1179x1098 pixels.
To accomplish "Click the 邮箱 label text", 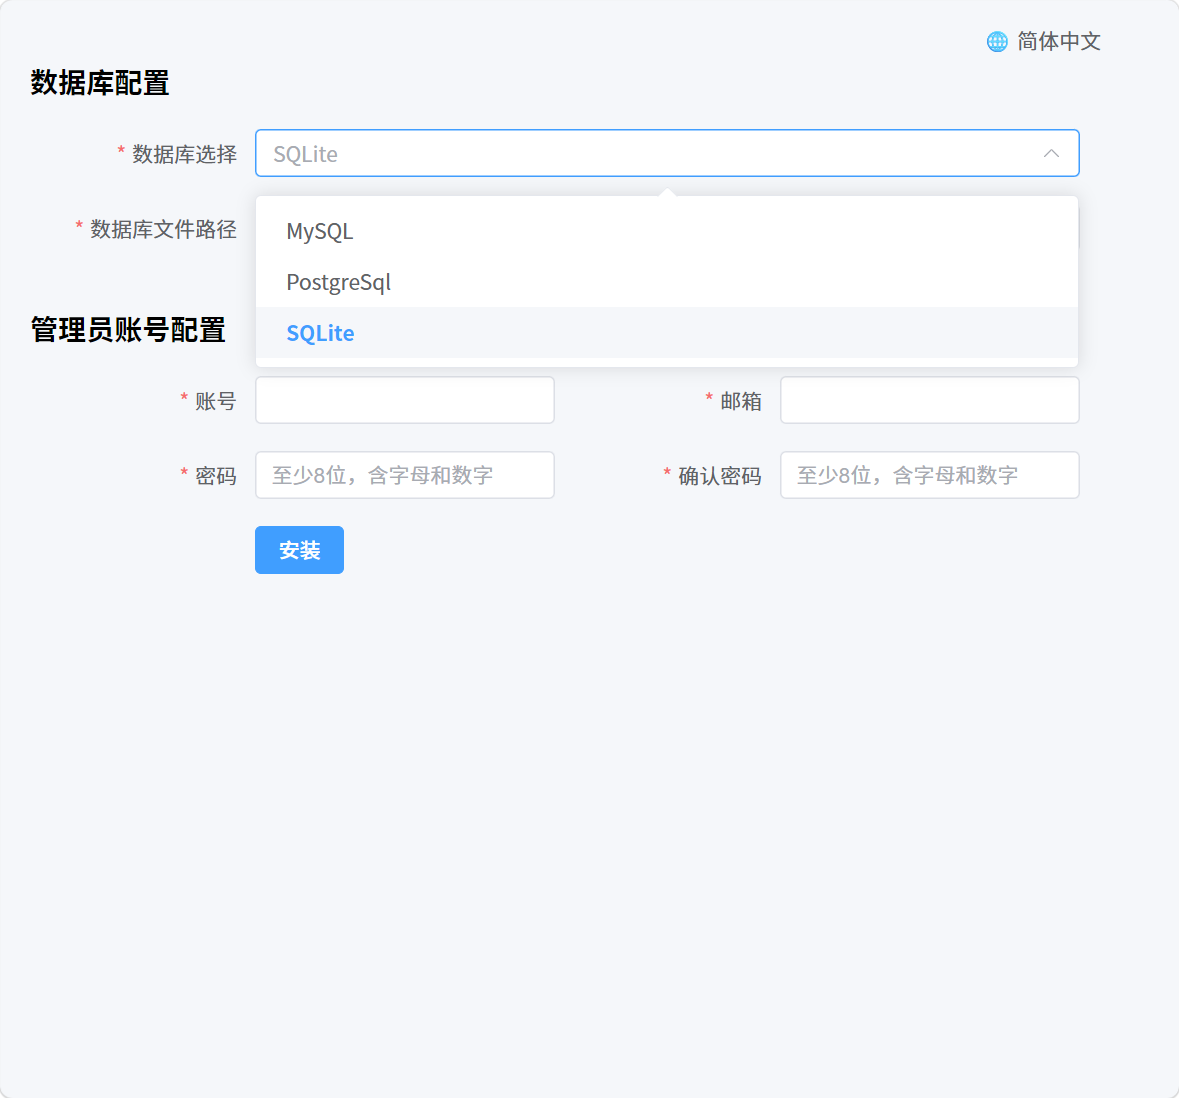I will (x=741, y=401).
